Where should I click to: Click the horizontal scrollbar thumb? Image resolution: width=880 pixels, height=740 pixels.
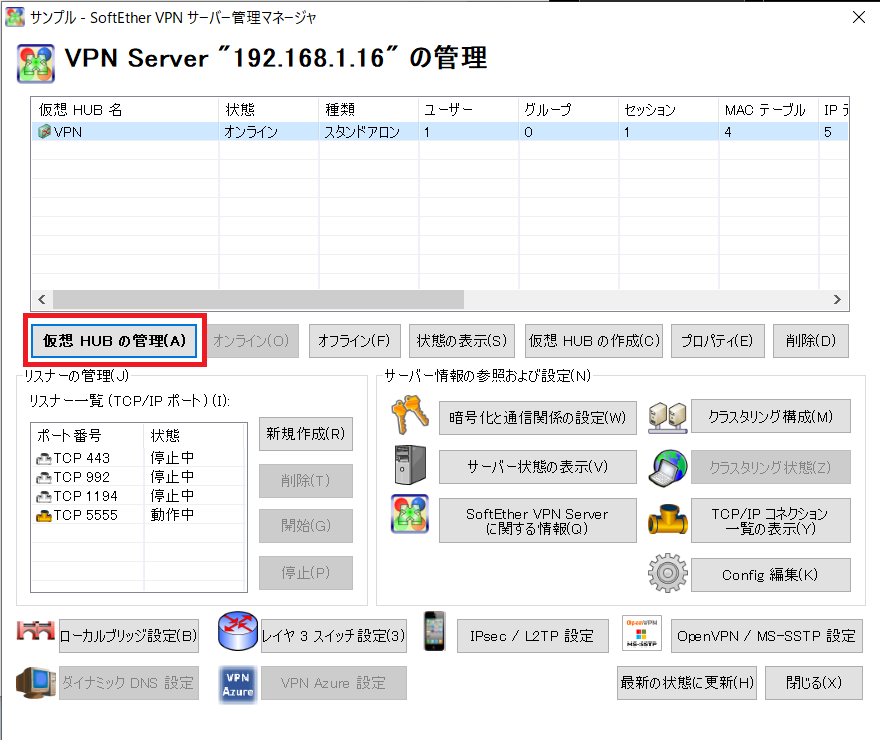click(259, 300)
